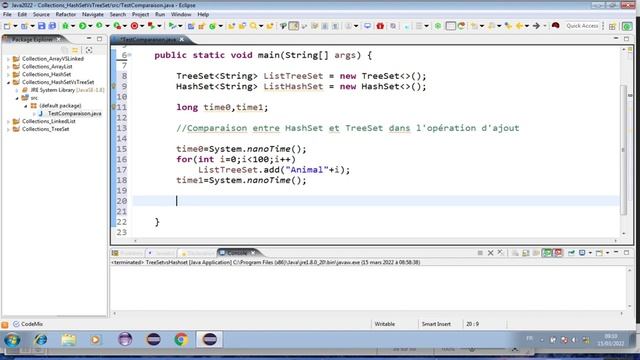Image resolution: width=640 pixels, height=360 pixels.
Task: Select the Java perspective icon at top right
Action: pyautogui.click(x=627, y=26)
